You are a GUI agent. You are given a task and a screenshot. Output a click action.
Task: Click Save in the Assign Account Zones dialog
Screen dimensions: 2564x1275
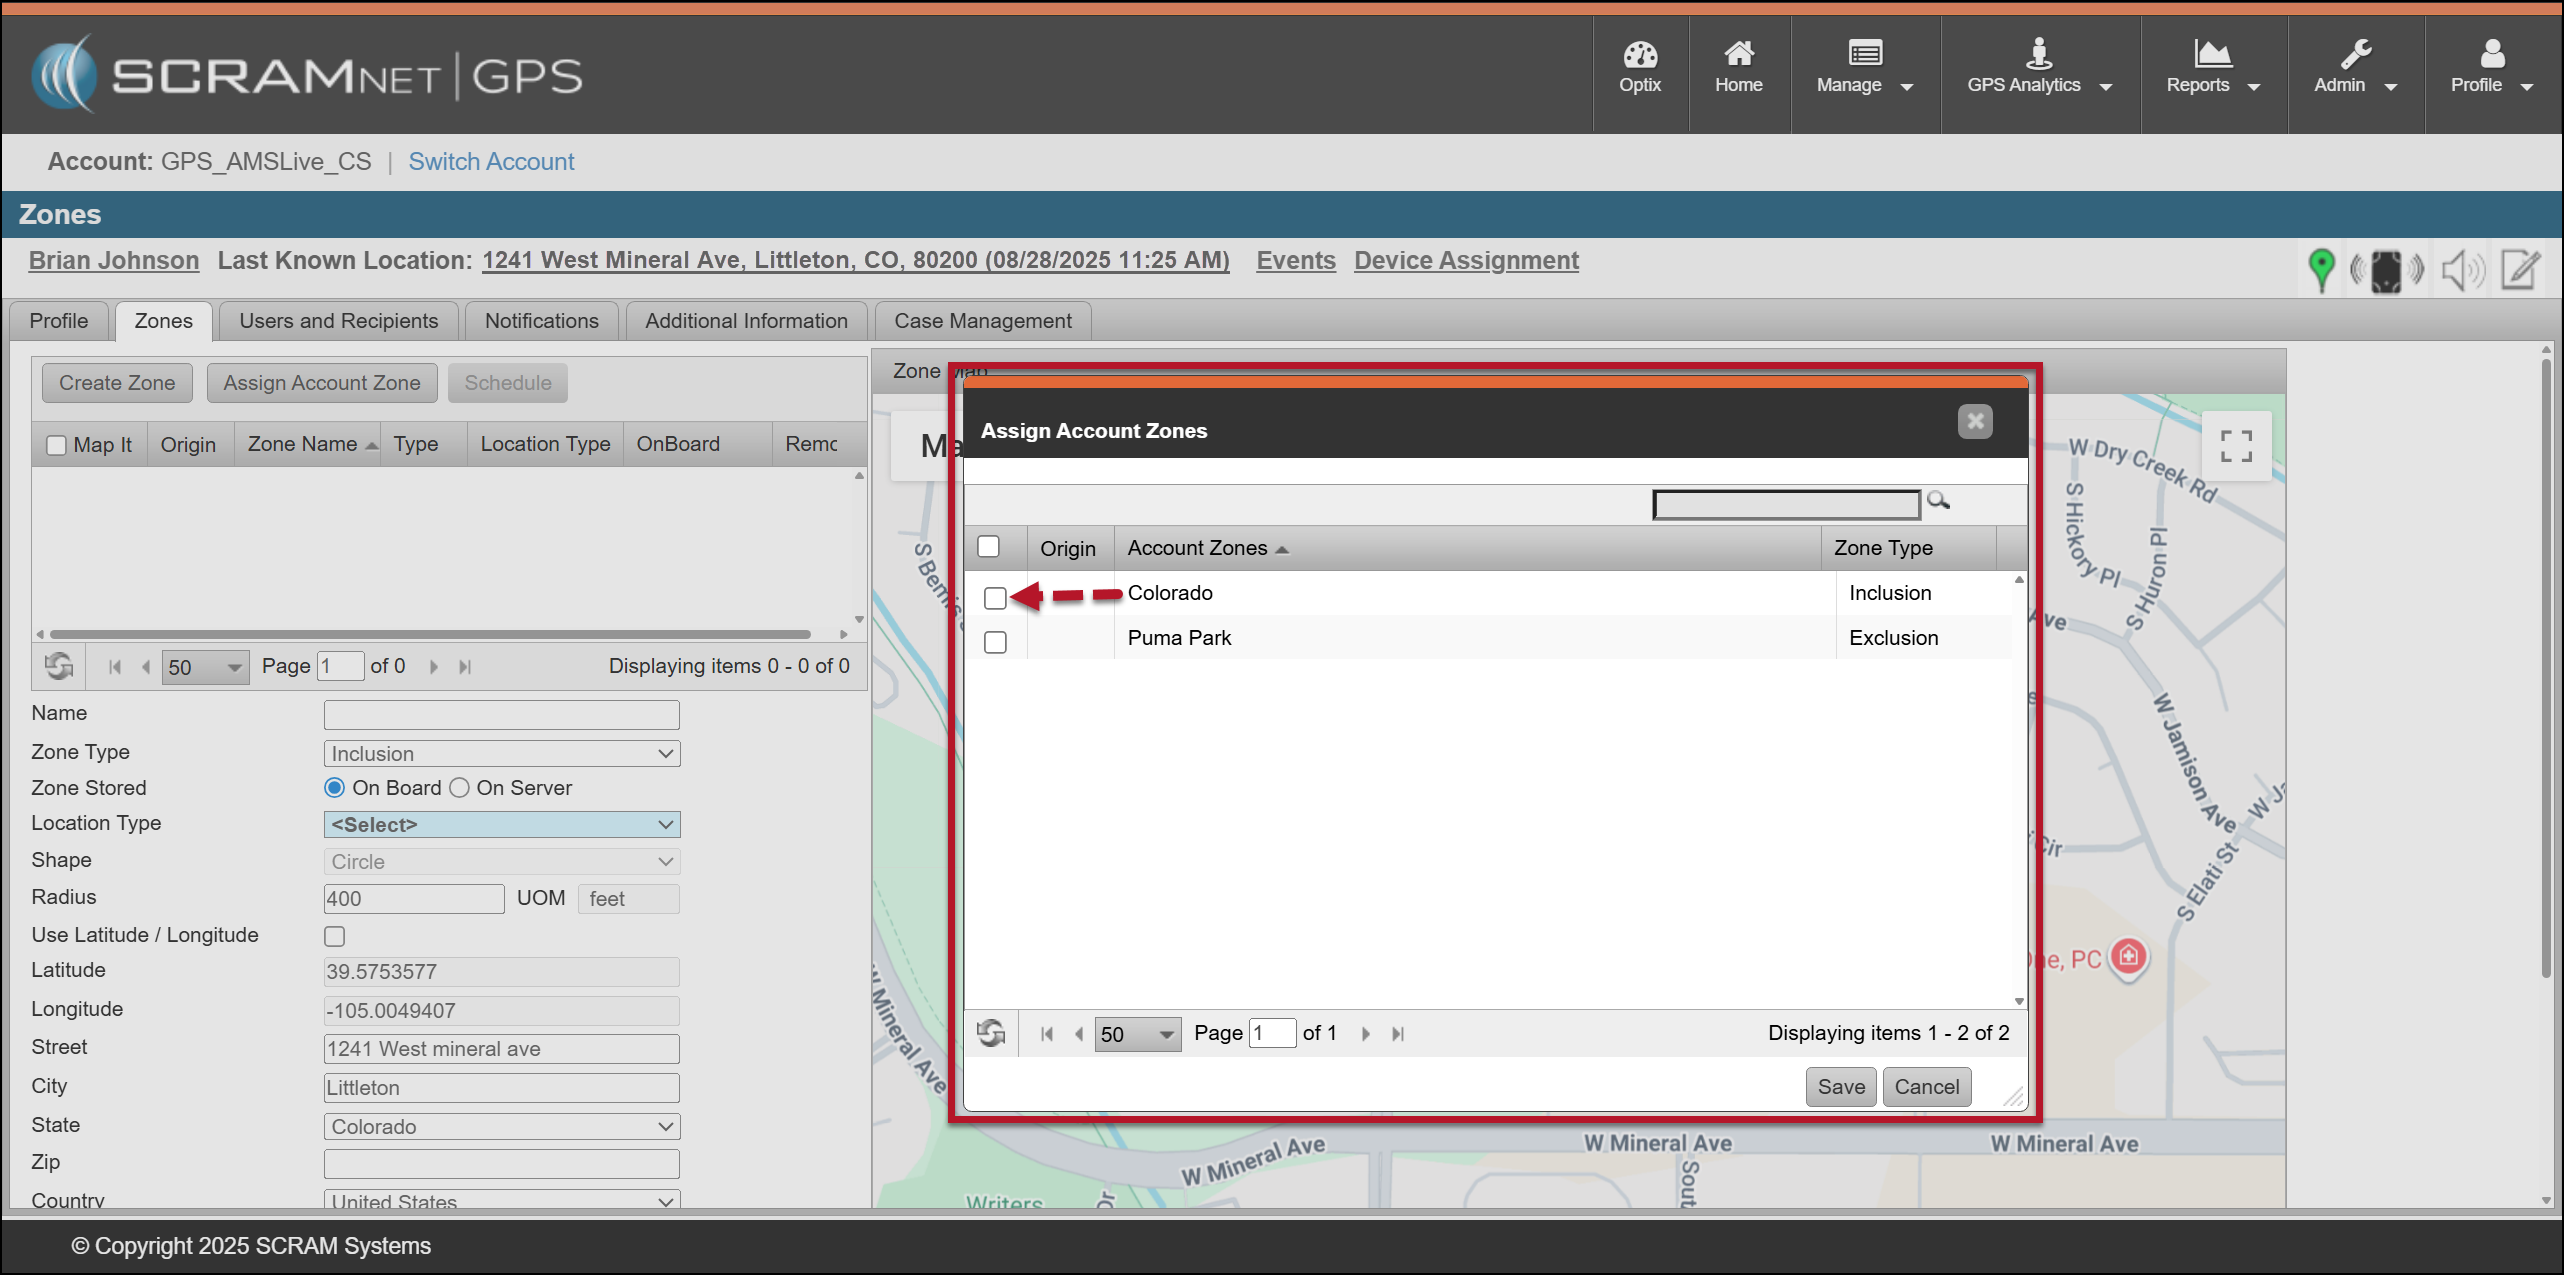click(1841, 1087)
